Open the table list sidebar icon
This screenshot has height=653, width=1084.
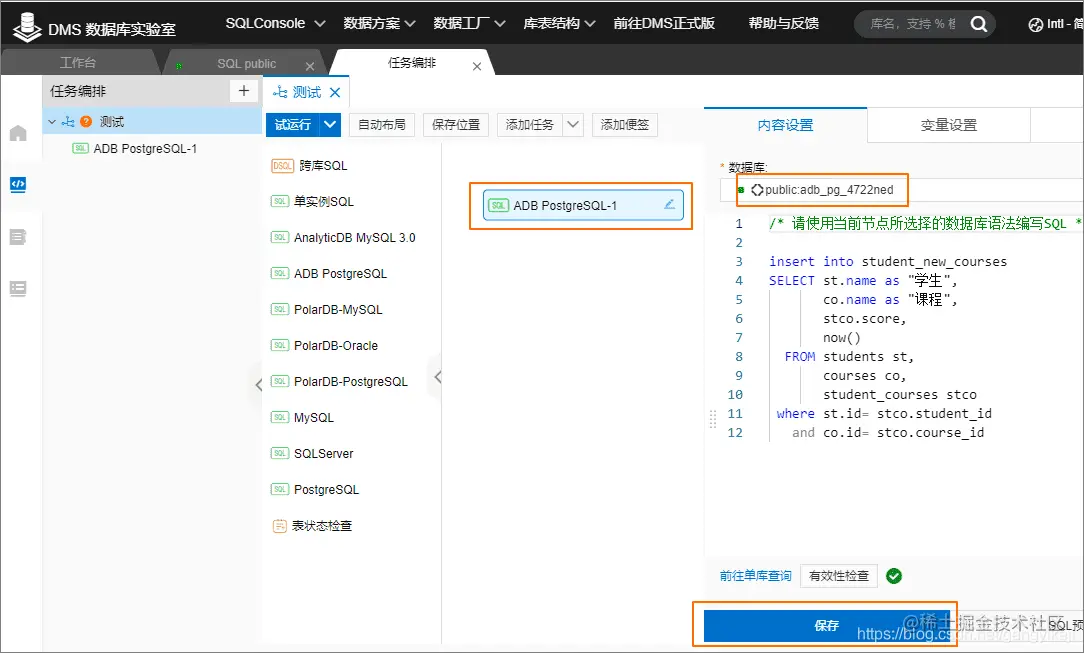pos(18,288)
